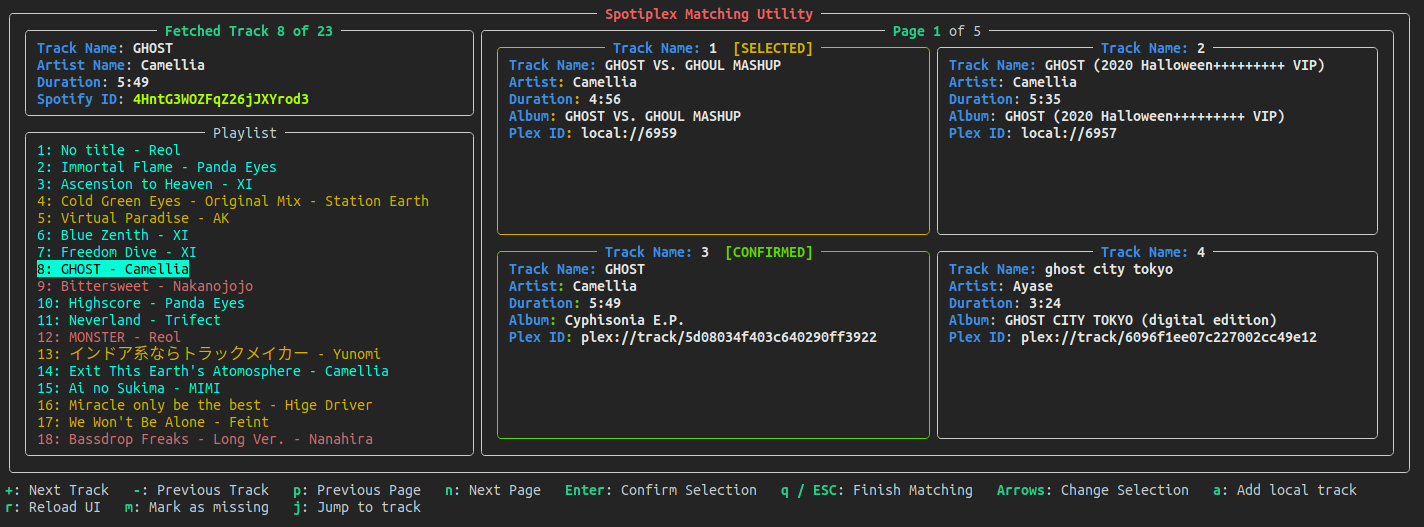Click Plex ID "local://6959"

point(629,133)
